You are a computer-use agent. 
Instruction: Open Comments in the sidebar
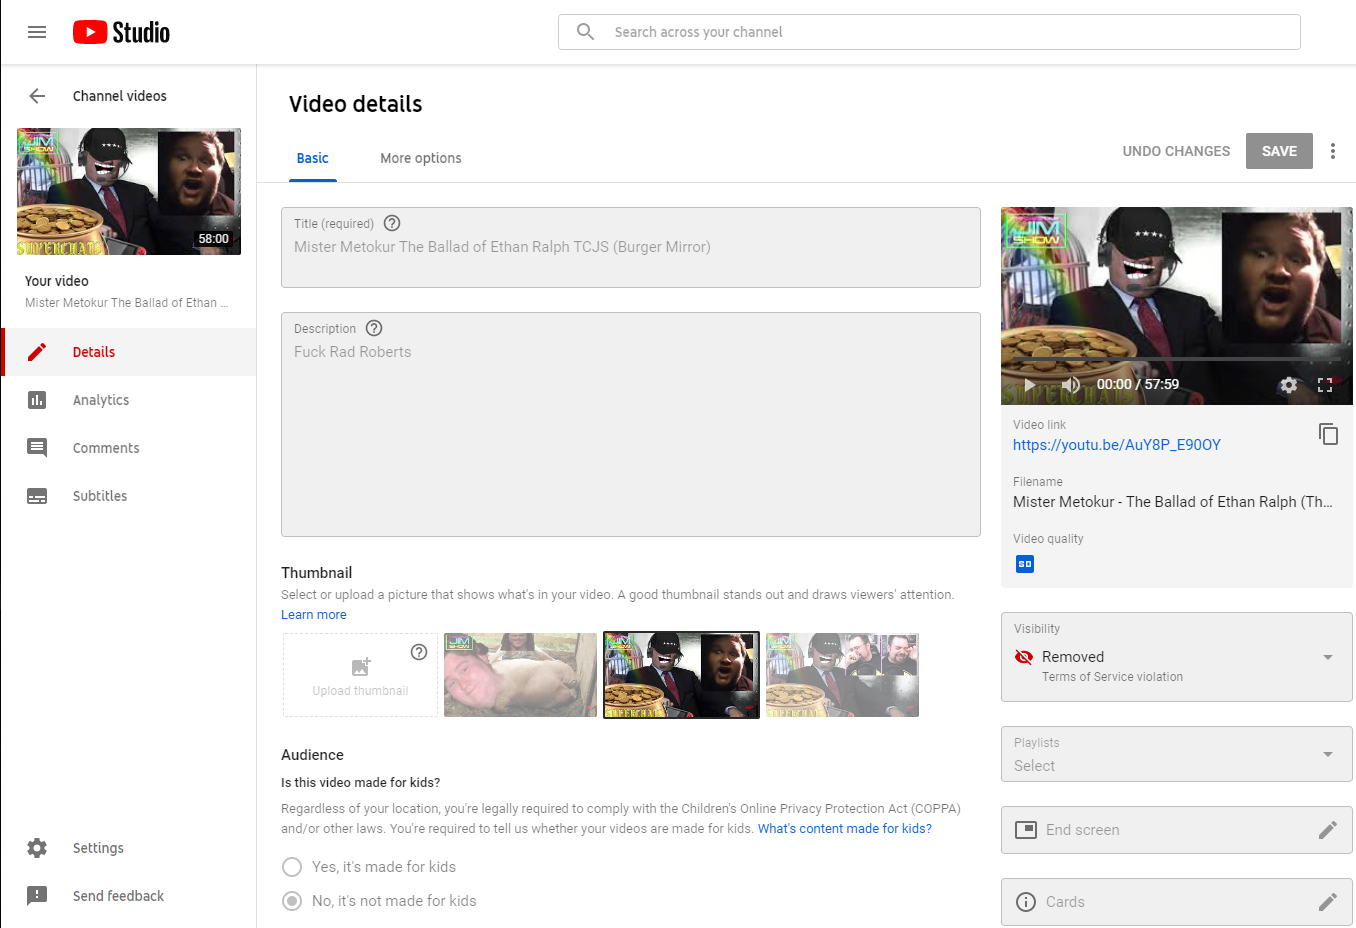click(x=128, y=448)
